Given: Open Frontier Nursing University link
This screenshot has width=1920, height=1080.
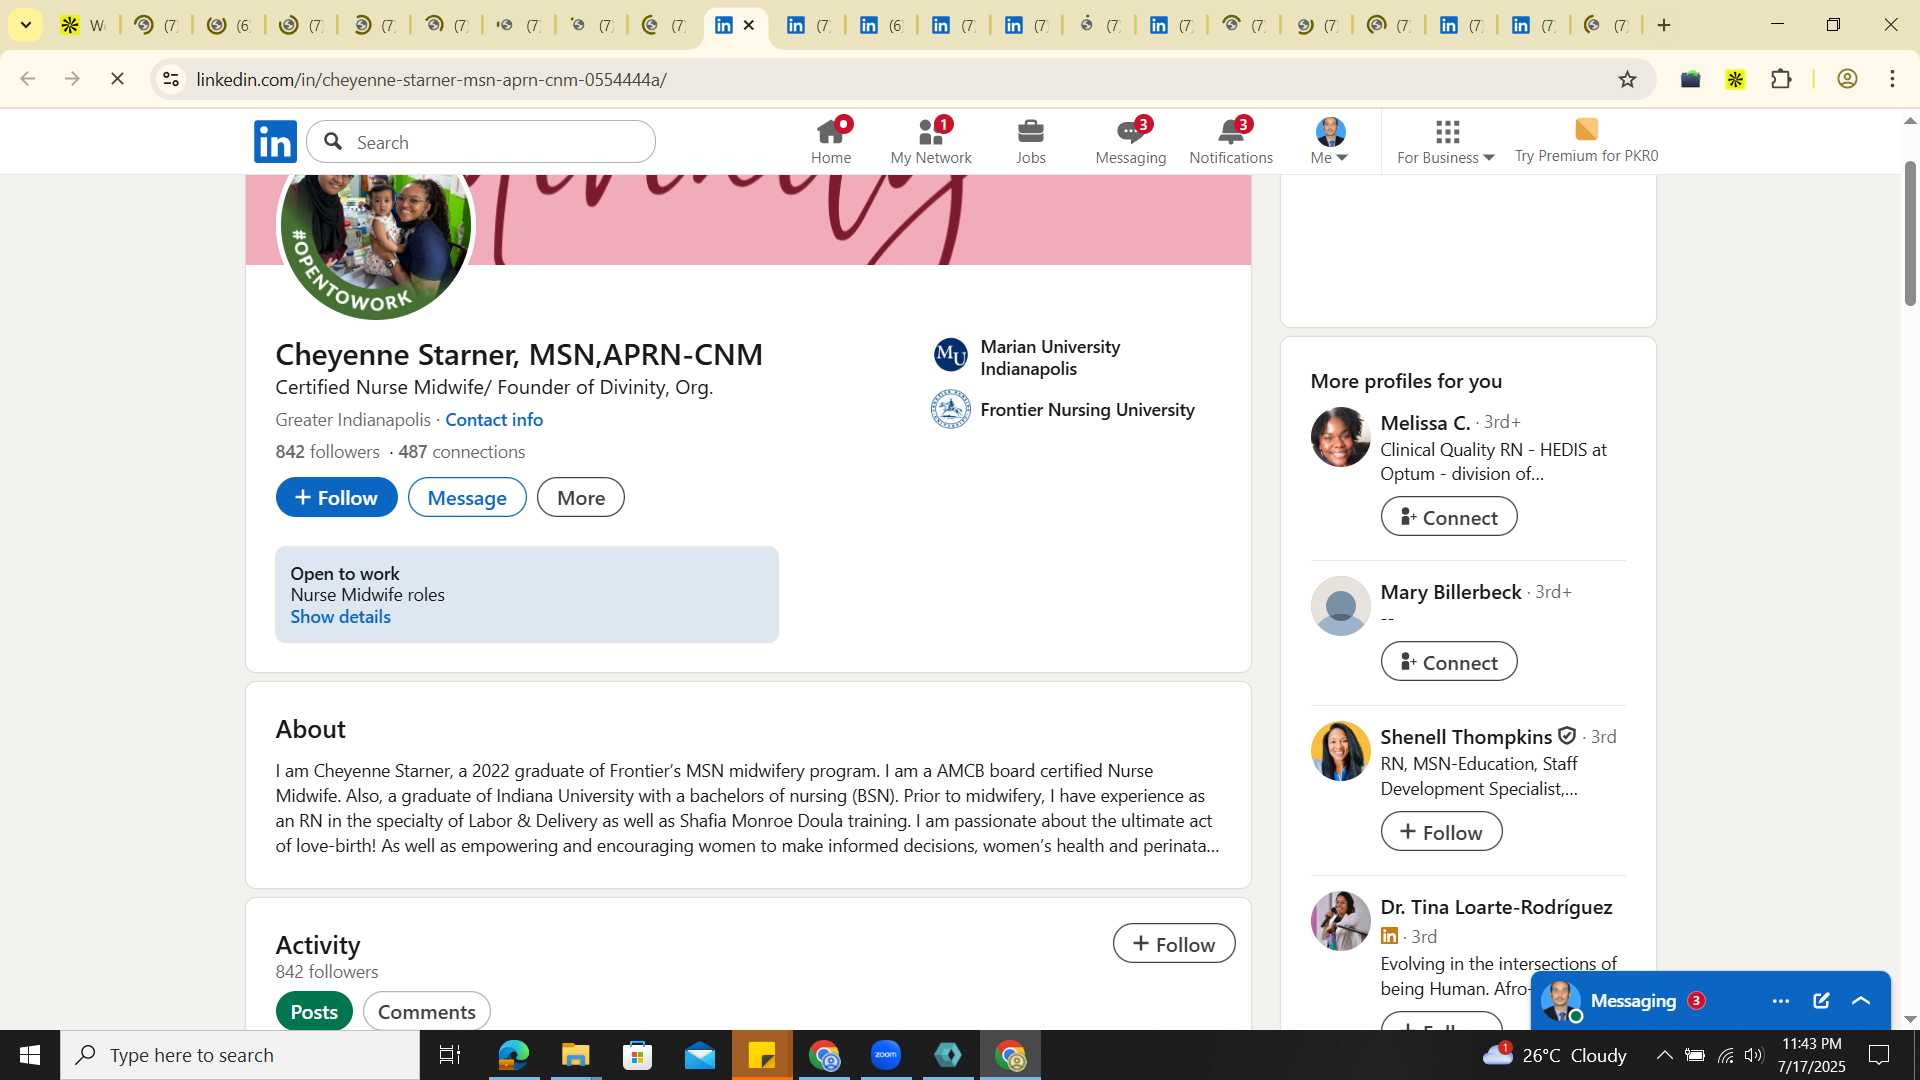Looking at the screenshot, I should (x=1087, y=409).
